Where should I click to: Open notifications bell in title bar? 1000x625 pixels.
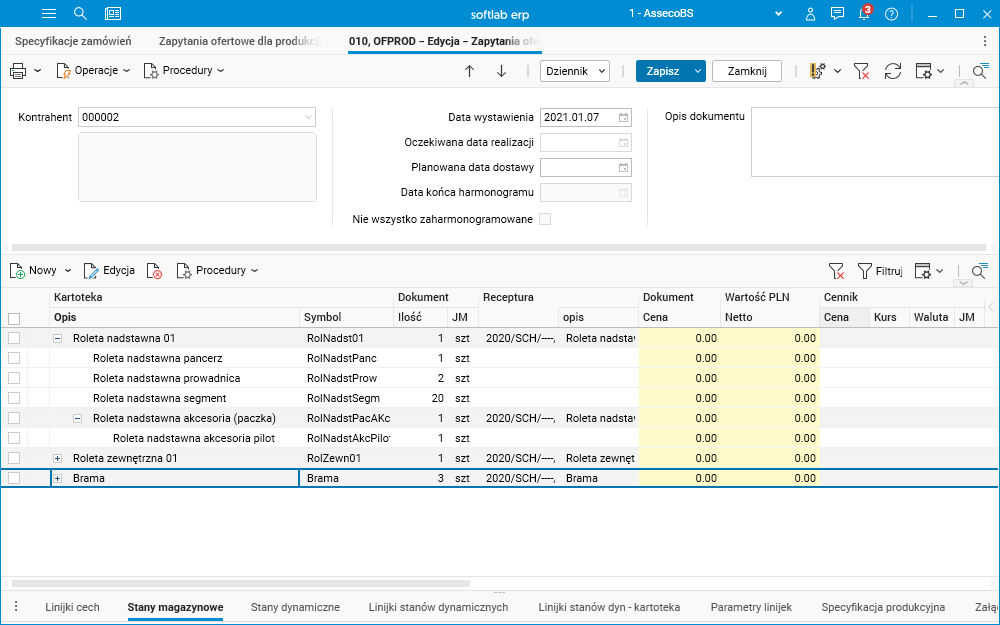click(x=864, y=14)
